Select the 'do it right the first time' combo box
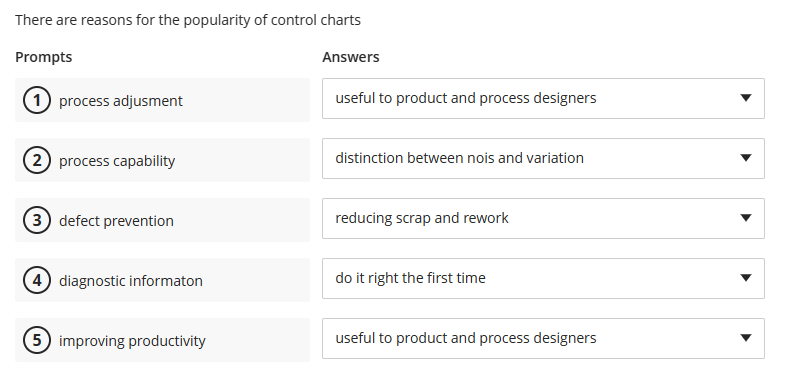Viewport: 793px width, 388px height. pyautogui.click(x=543, y=278)
